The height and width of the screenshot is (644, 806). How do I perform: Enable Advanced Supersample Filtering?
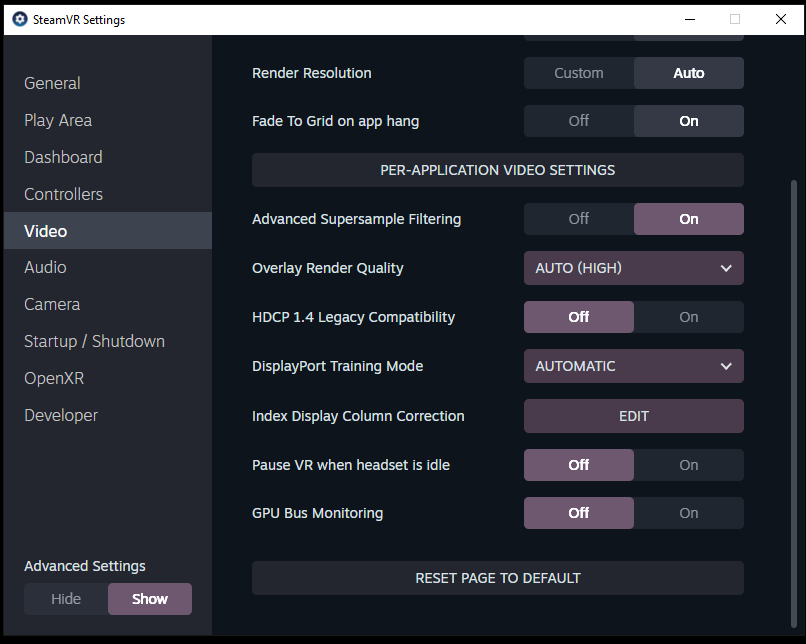(x=689, y=219)
